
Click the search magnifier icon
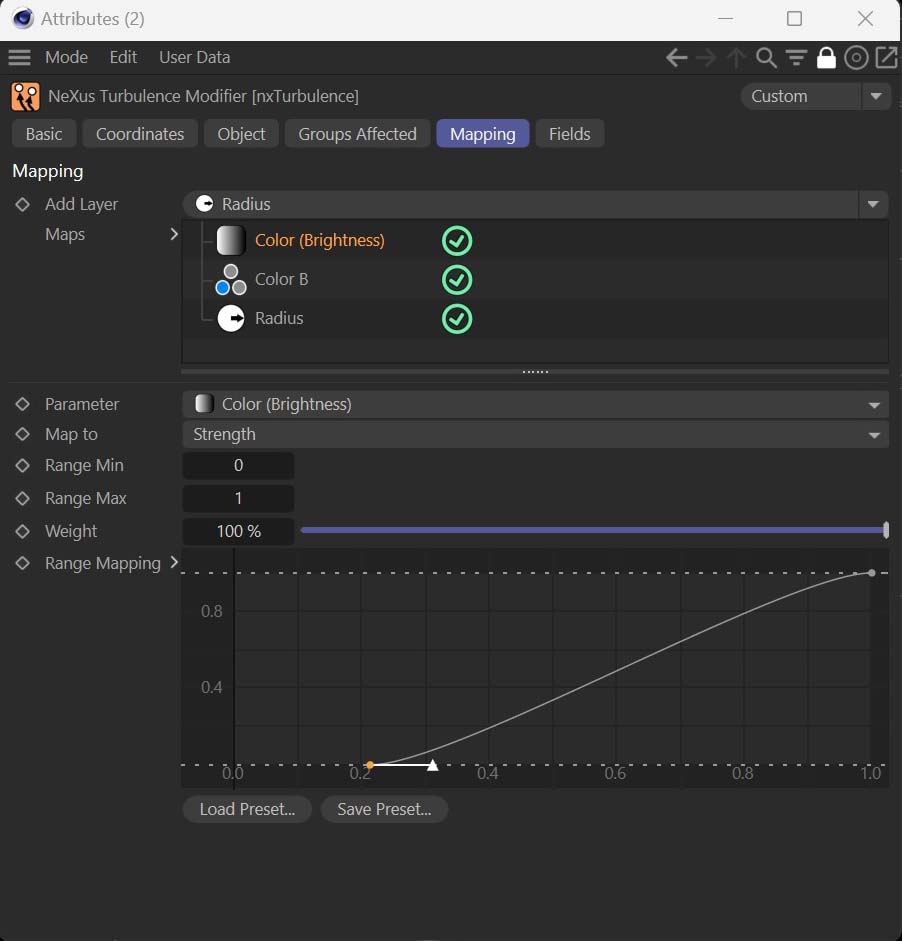point(766,58)
